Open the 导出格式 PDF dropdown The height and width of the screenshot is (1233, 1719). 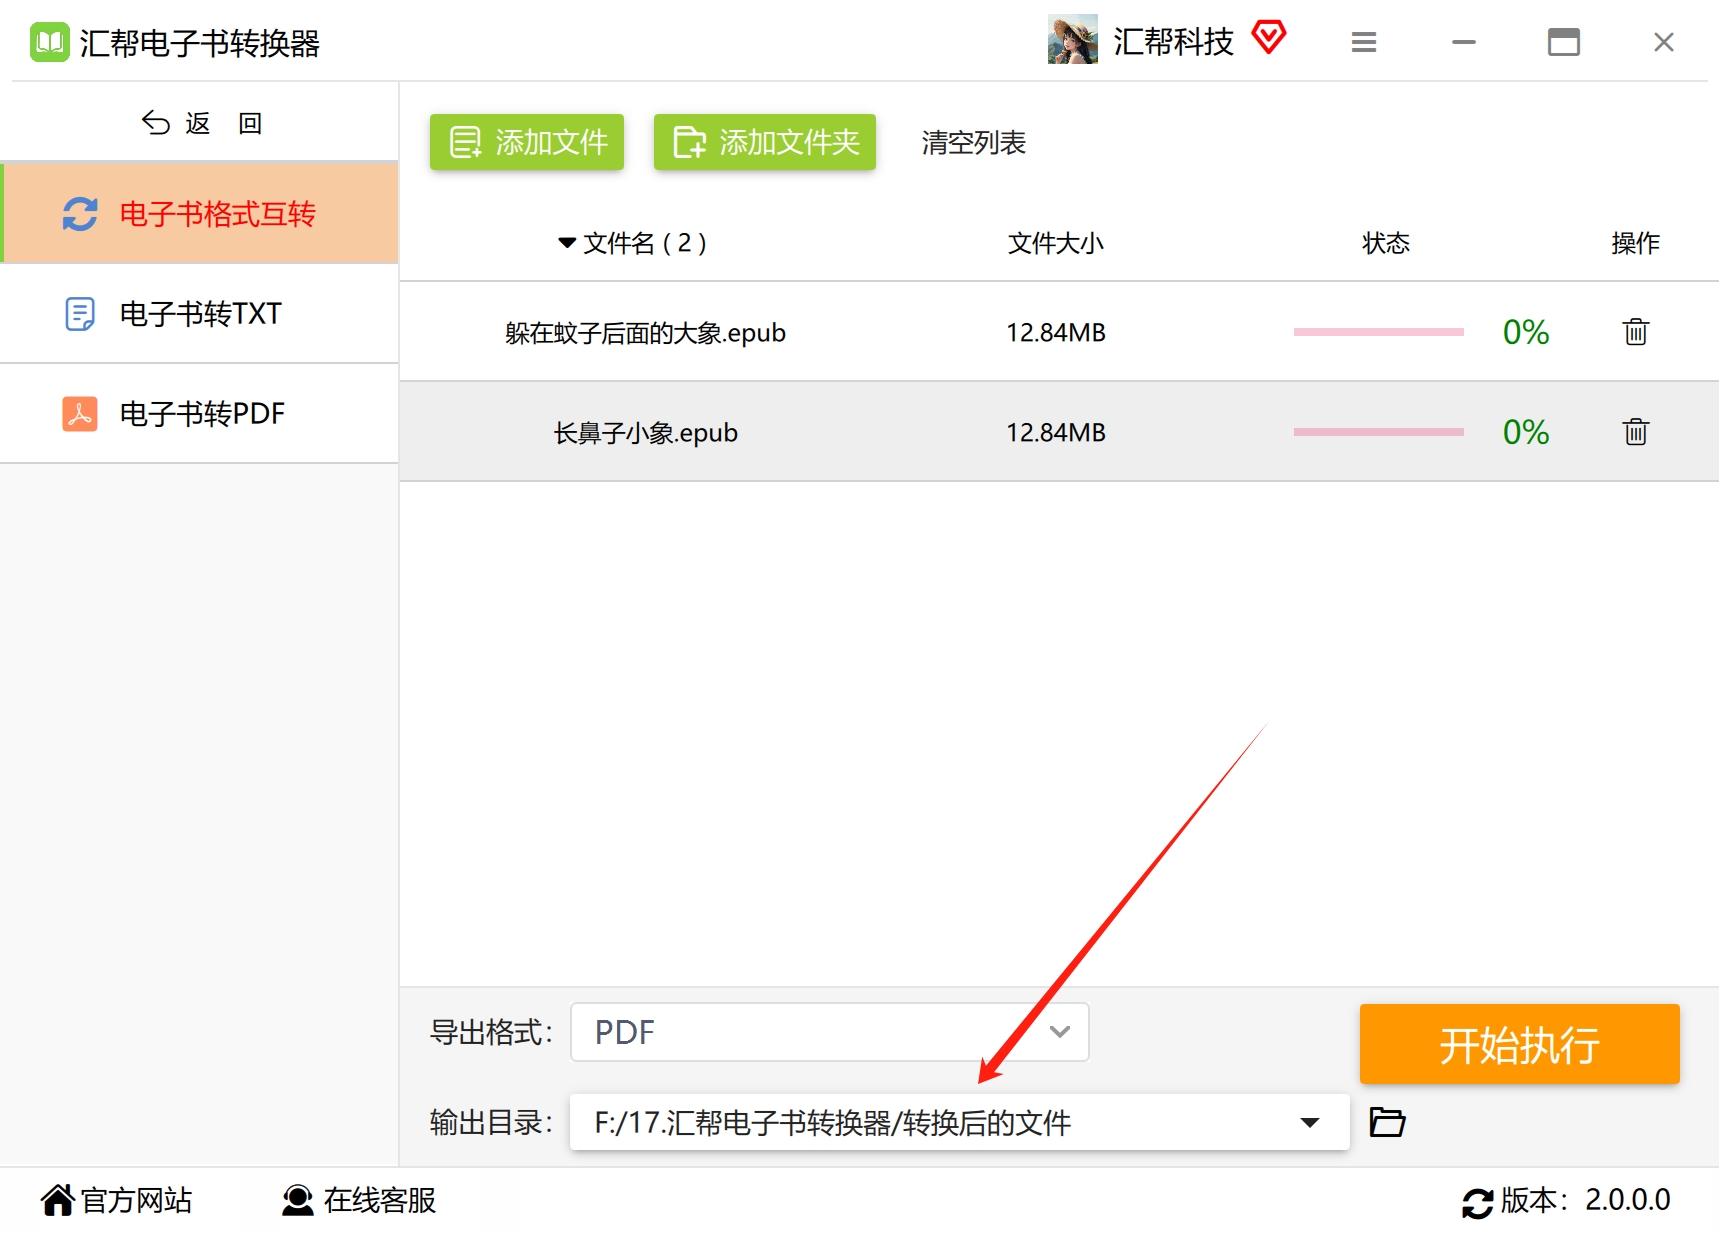829,1032
